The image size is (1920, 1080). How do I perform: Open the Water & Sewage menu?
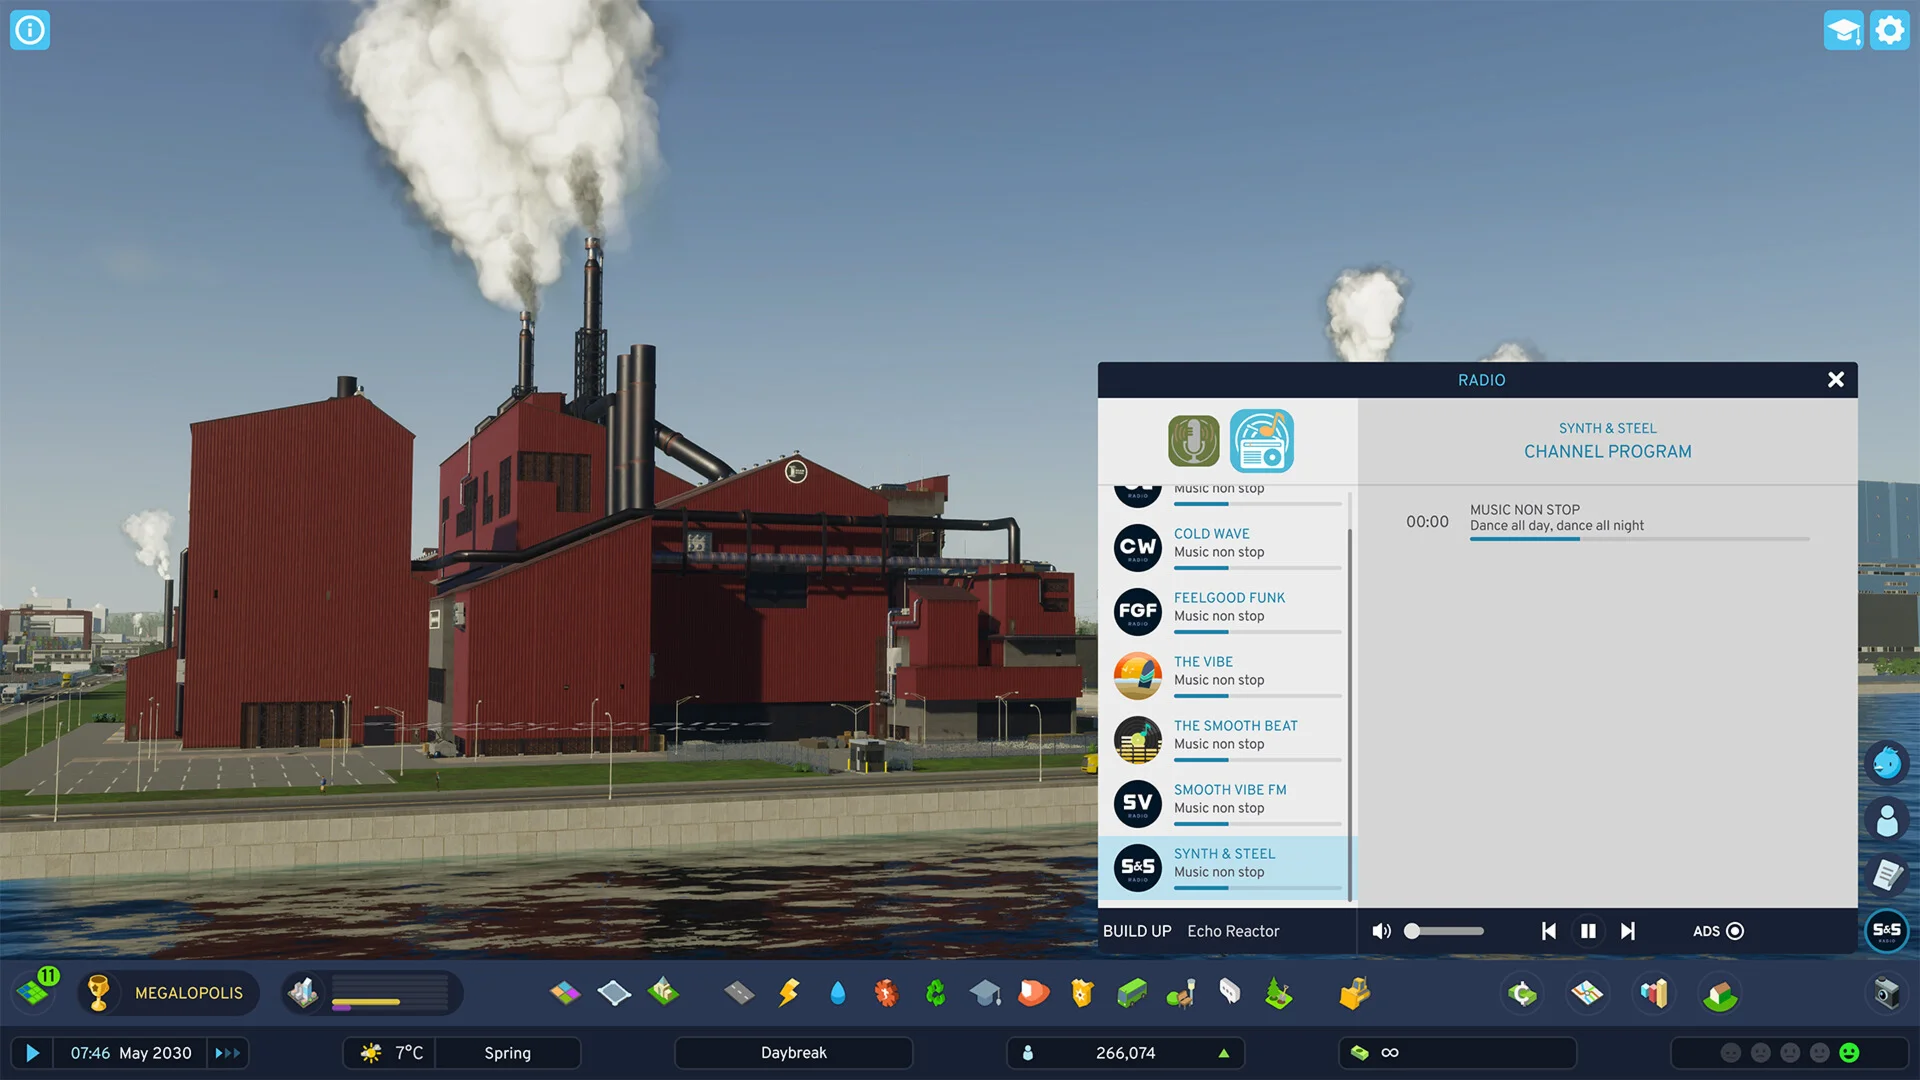click(838, 993)
